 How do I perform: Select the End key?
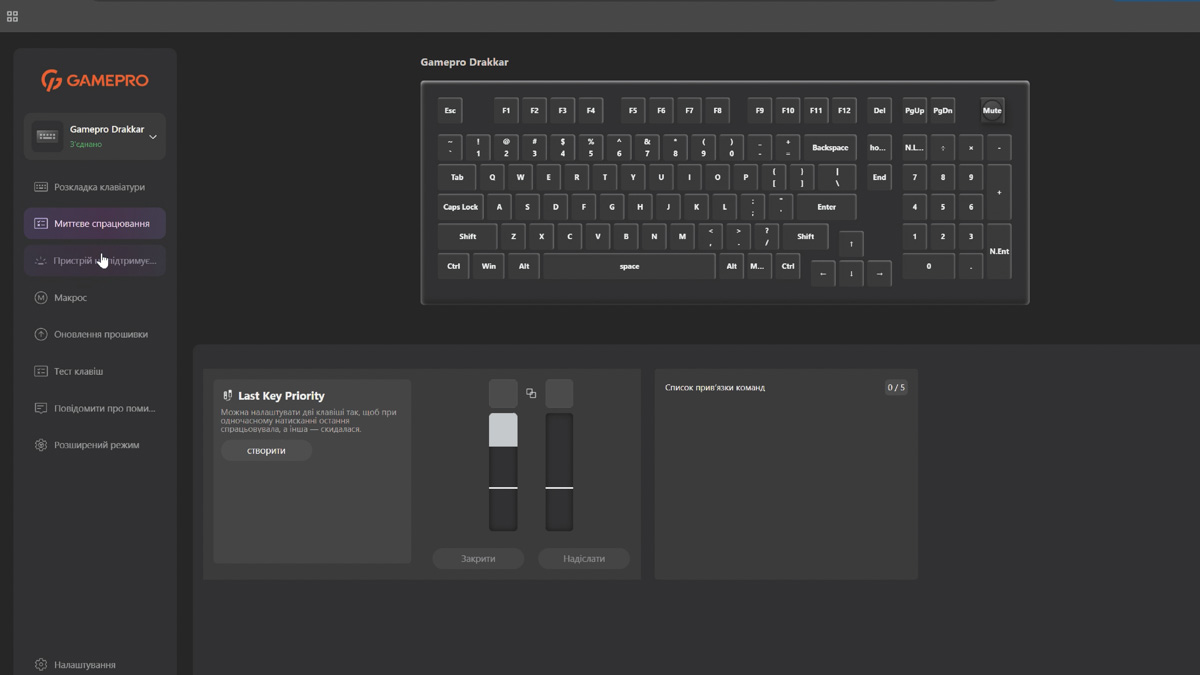(x=879, y=178)
